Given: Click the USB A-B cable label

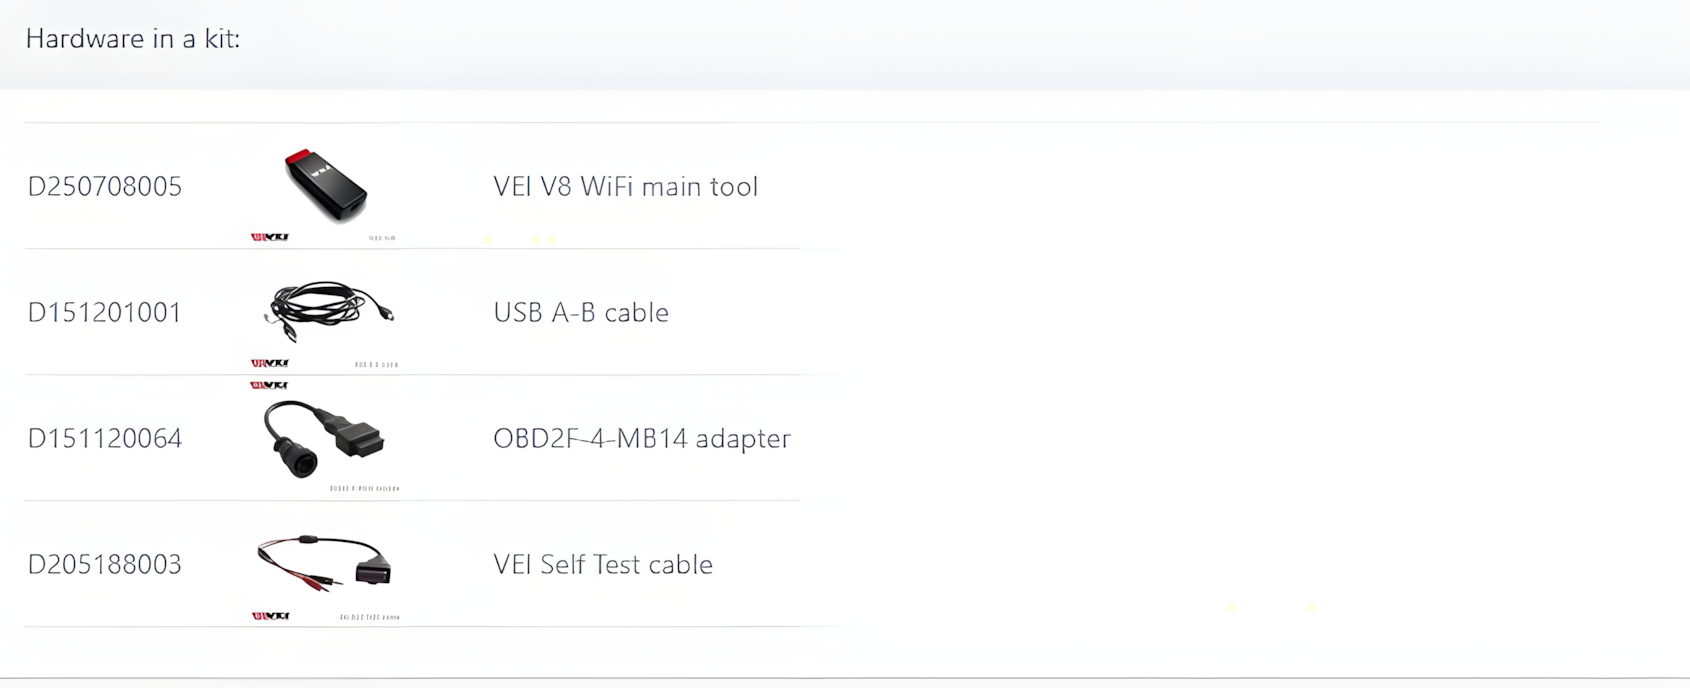Looking at the screenshot, I should tap(581, 313).
